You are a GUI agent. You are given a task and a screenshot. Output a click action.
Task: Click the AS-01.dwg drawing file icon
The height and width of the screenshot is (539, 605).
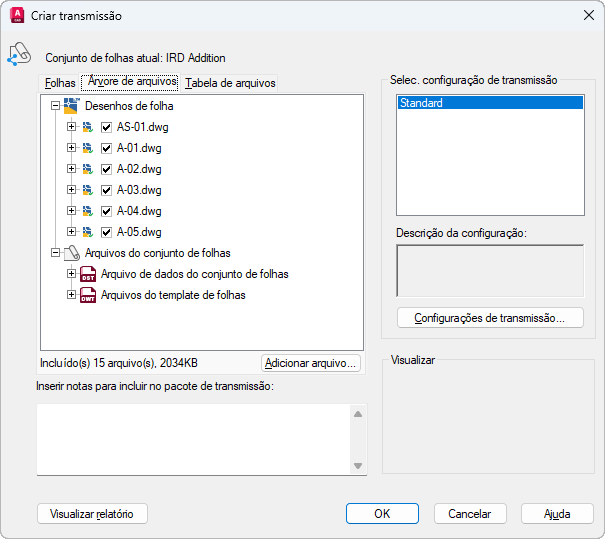(x=88, y=127)
